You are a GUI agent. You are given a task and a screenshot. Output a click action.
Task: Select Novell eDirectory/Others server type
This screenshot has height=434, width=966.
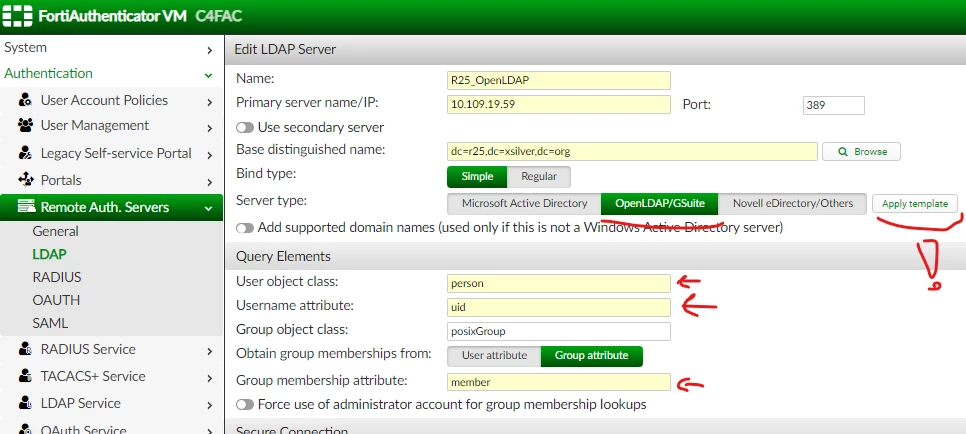(x=792, y=203)
